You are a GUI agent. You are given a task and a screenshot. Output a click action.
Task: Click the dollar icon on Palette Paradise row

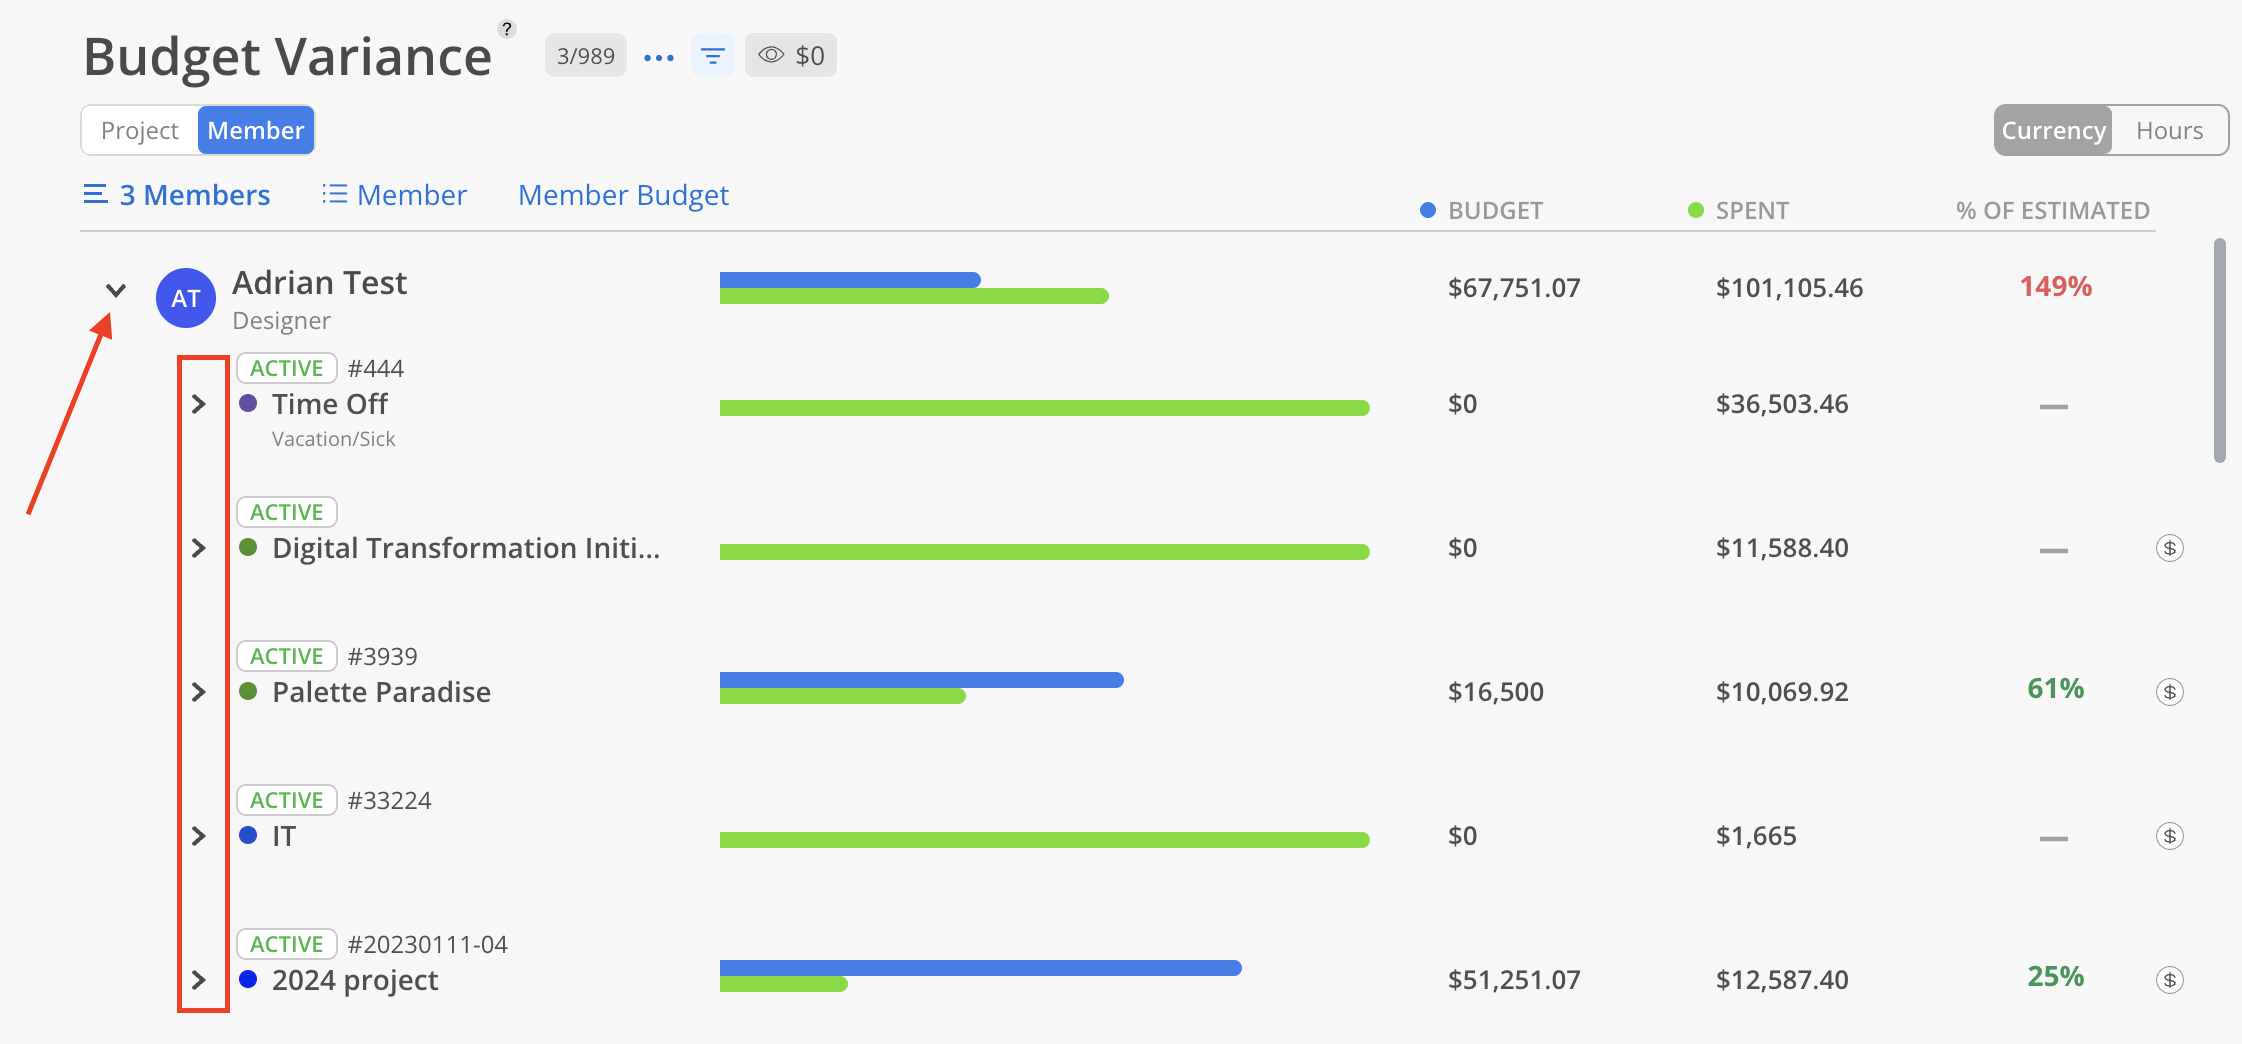click(x=2169, y=692)
